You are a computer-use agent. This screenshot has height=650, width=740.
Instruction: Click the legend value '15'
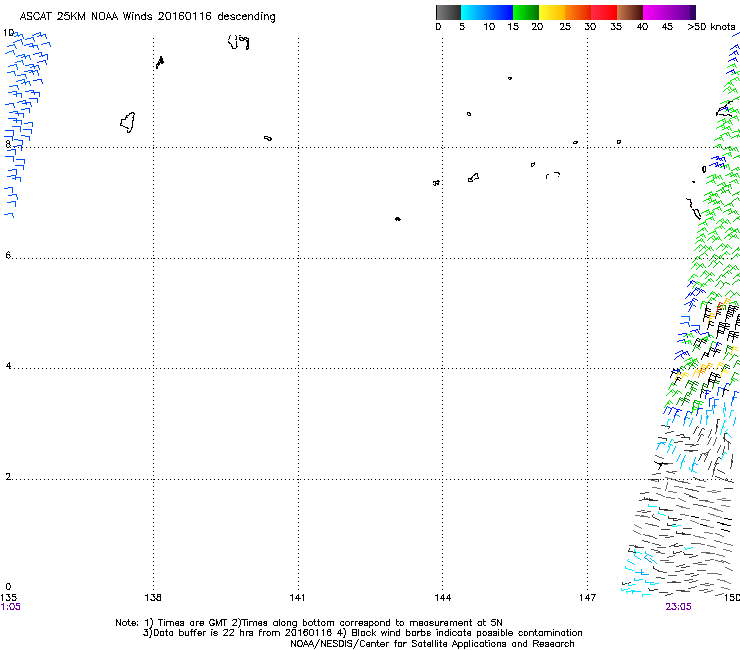[x=513, y=27]
